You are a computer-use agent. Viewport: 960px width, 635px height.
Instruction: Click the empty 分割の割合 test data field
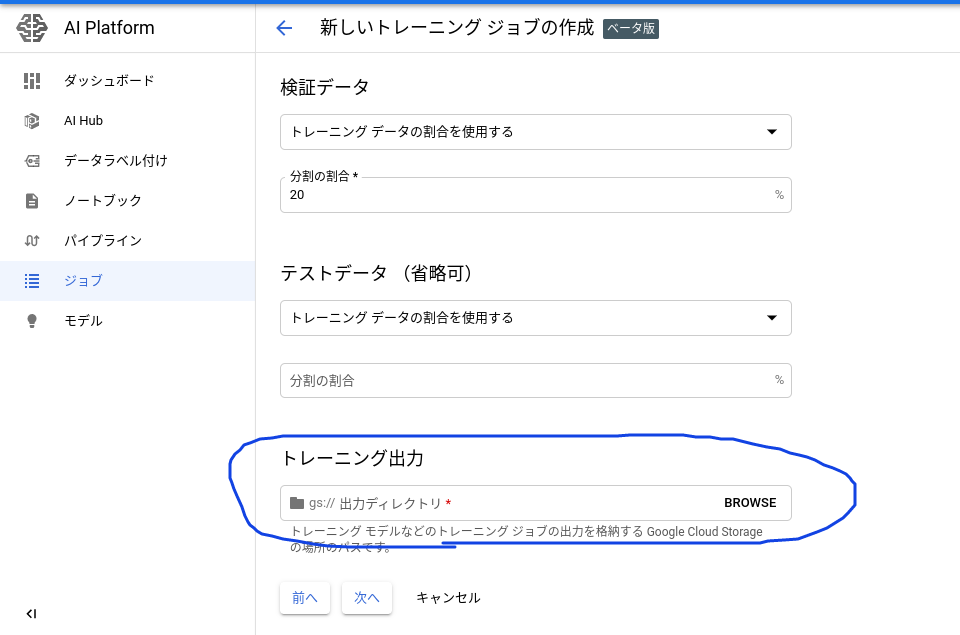536,380
